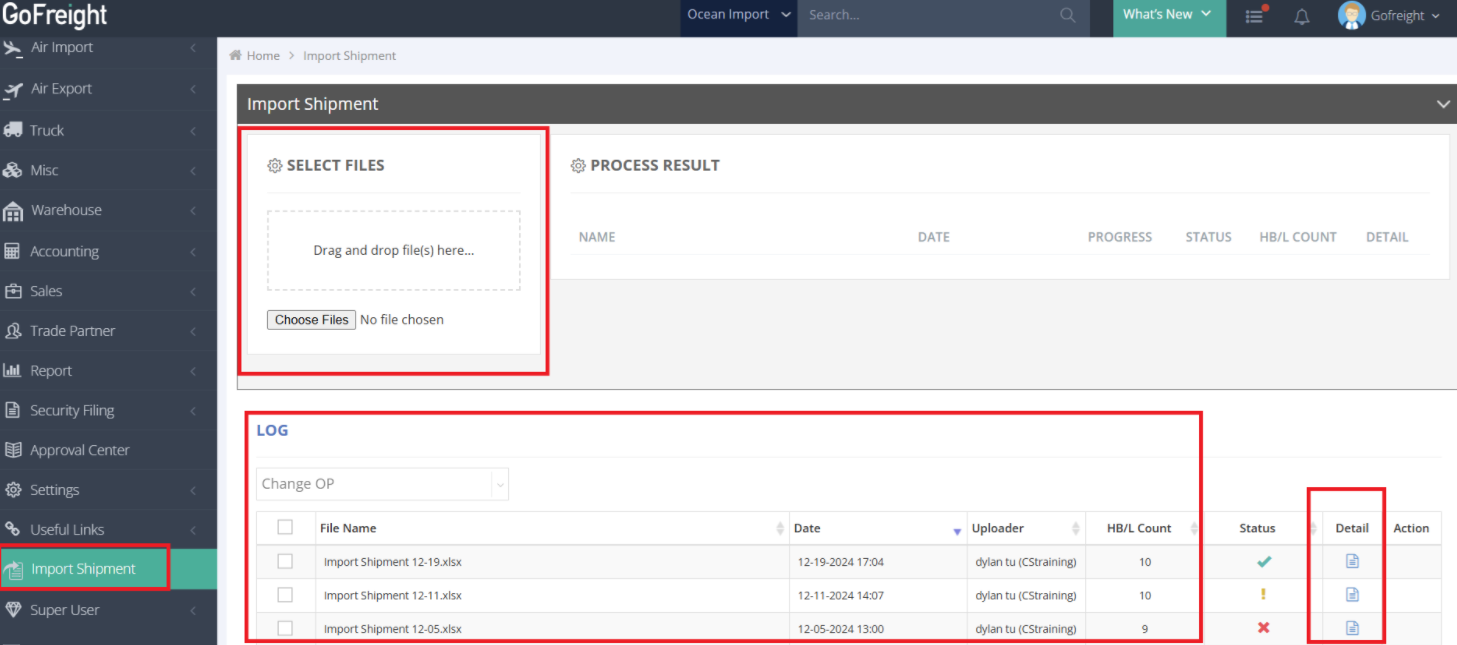View detail icon for Import Shipment 12-19.xlsx
The image size is (1457, 645).
[x=1350, y=561]
